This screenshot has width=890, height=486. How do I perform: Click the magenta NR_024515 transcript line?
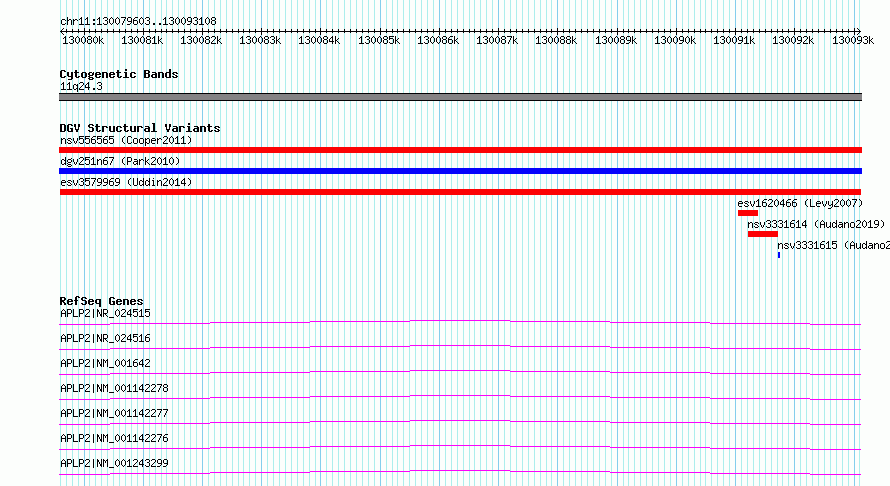(460, 322)
